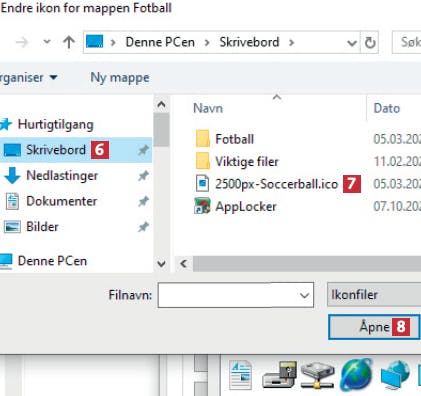The image size is (421, 396).
Task: Expand the address bar history dropdown
Action: pyautogui.click(x=352, y=43)
